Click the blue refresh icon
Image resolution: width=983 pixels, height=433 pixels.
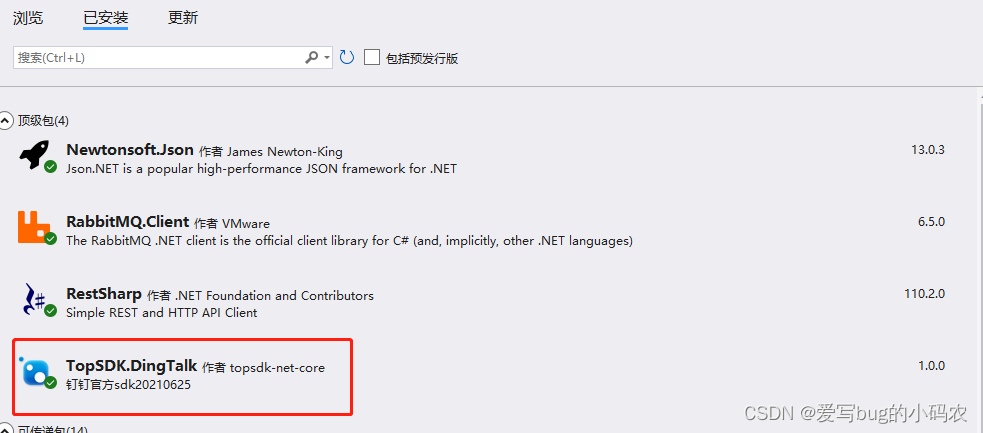point(347,58)
